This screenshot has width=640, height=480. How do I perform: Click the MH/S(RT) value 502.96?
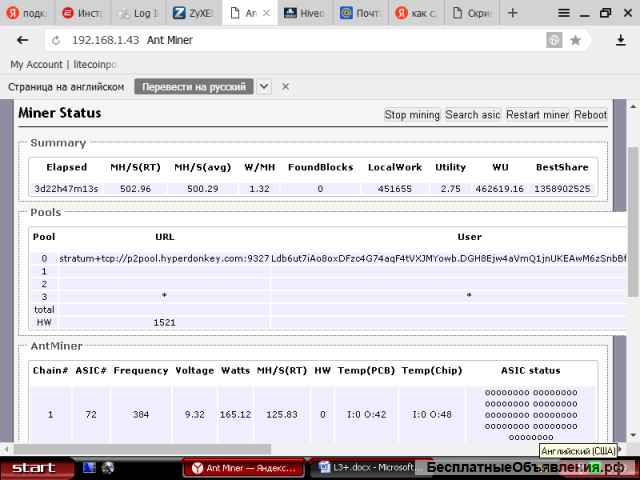136,189
